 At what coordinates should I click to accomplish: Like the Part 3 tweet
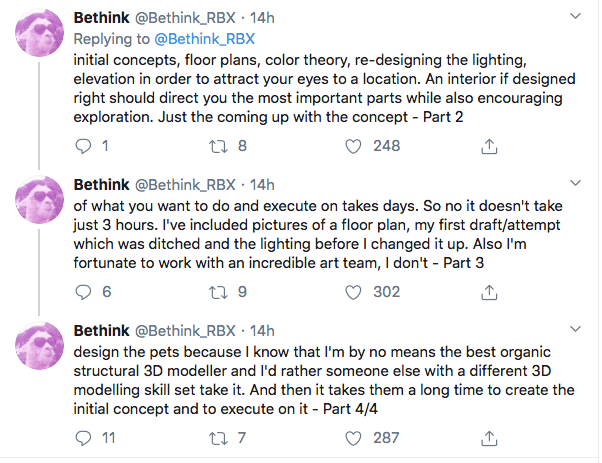(x=353, y=292)
